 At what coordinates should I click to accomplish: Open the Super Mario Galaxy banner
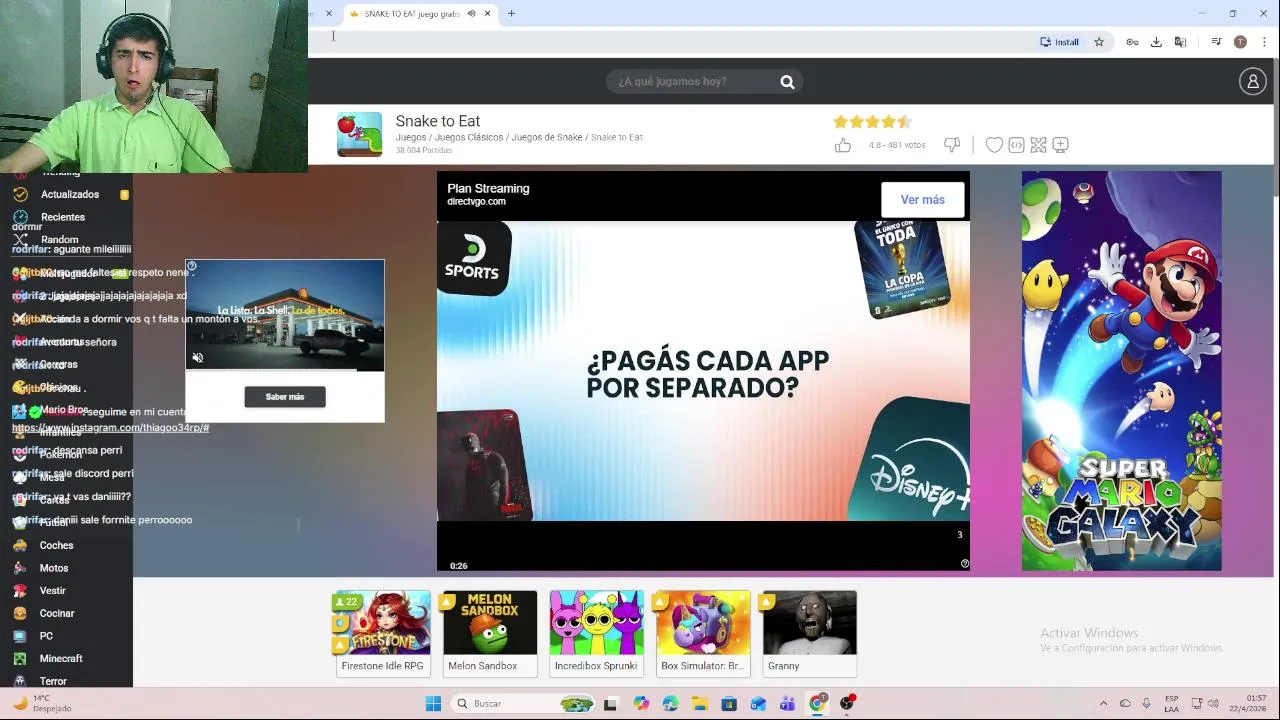click(1121, 371)
